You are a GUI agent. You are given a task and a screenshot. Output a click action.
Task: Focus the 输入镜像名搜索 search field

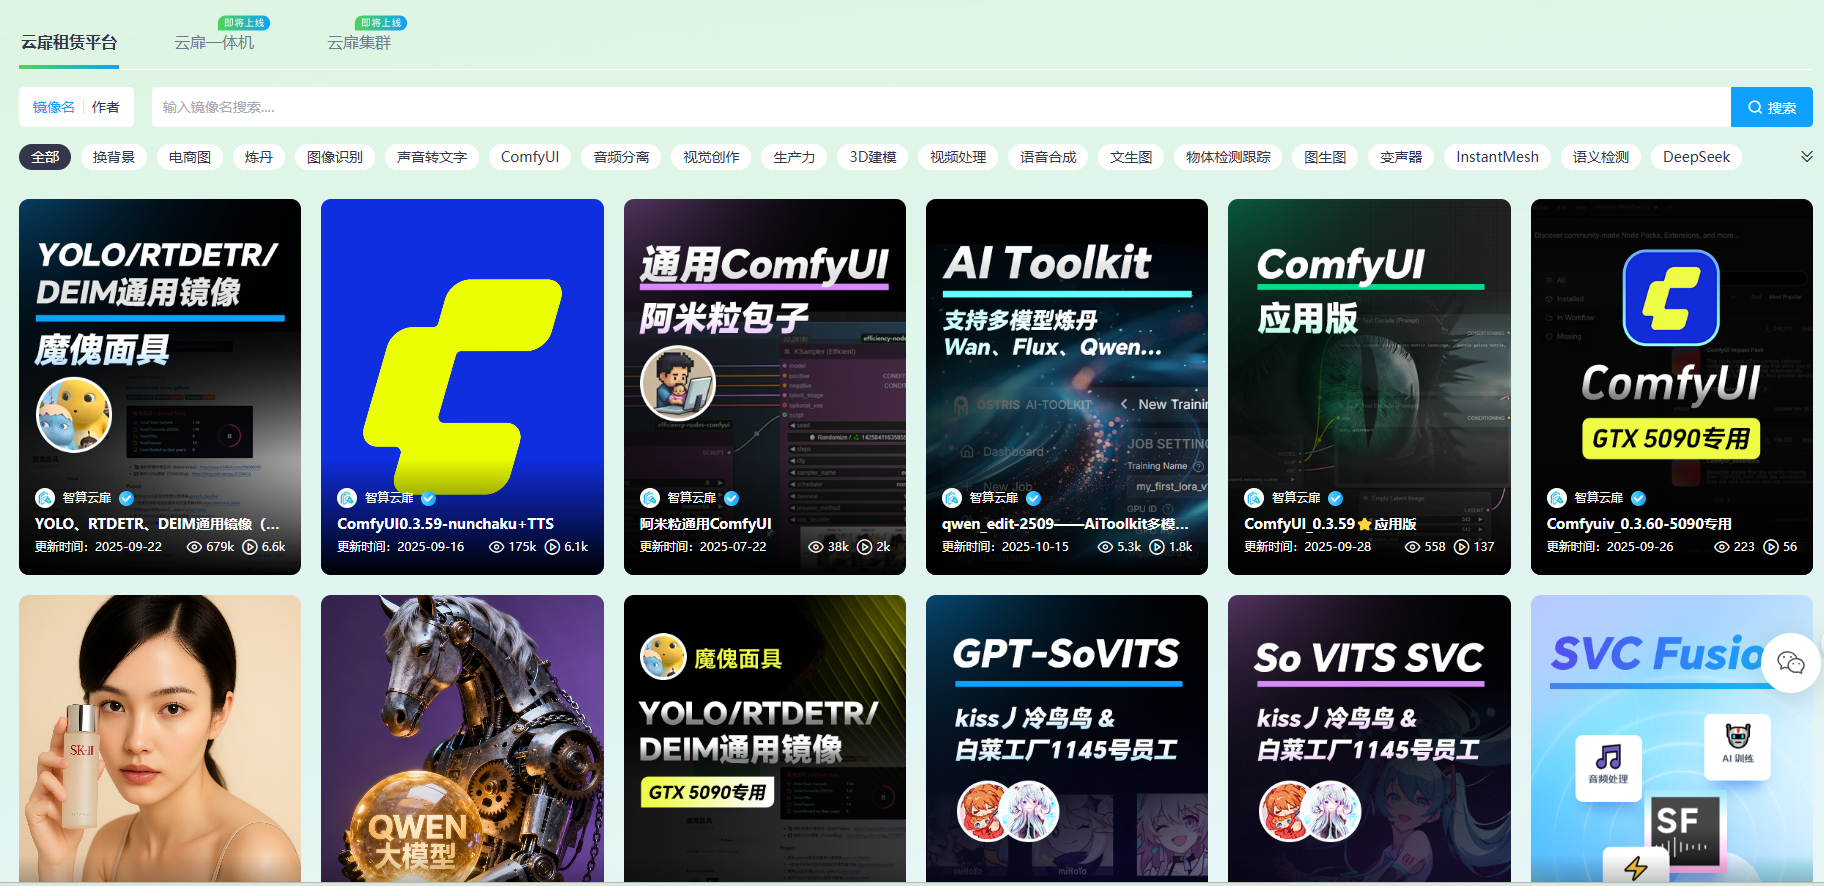point(941,107)
